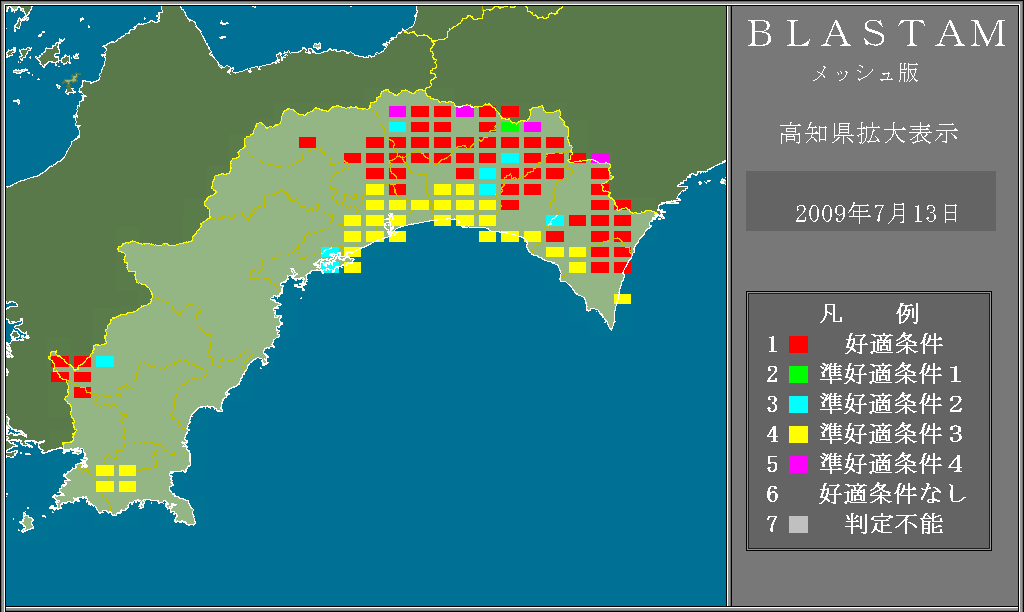1024x612 pixels.
Task: Click the gray legend swatch for 判定不能
Action: (x=798, y=524)
